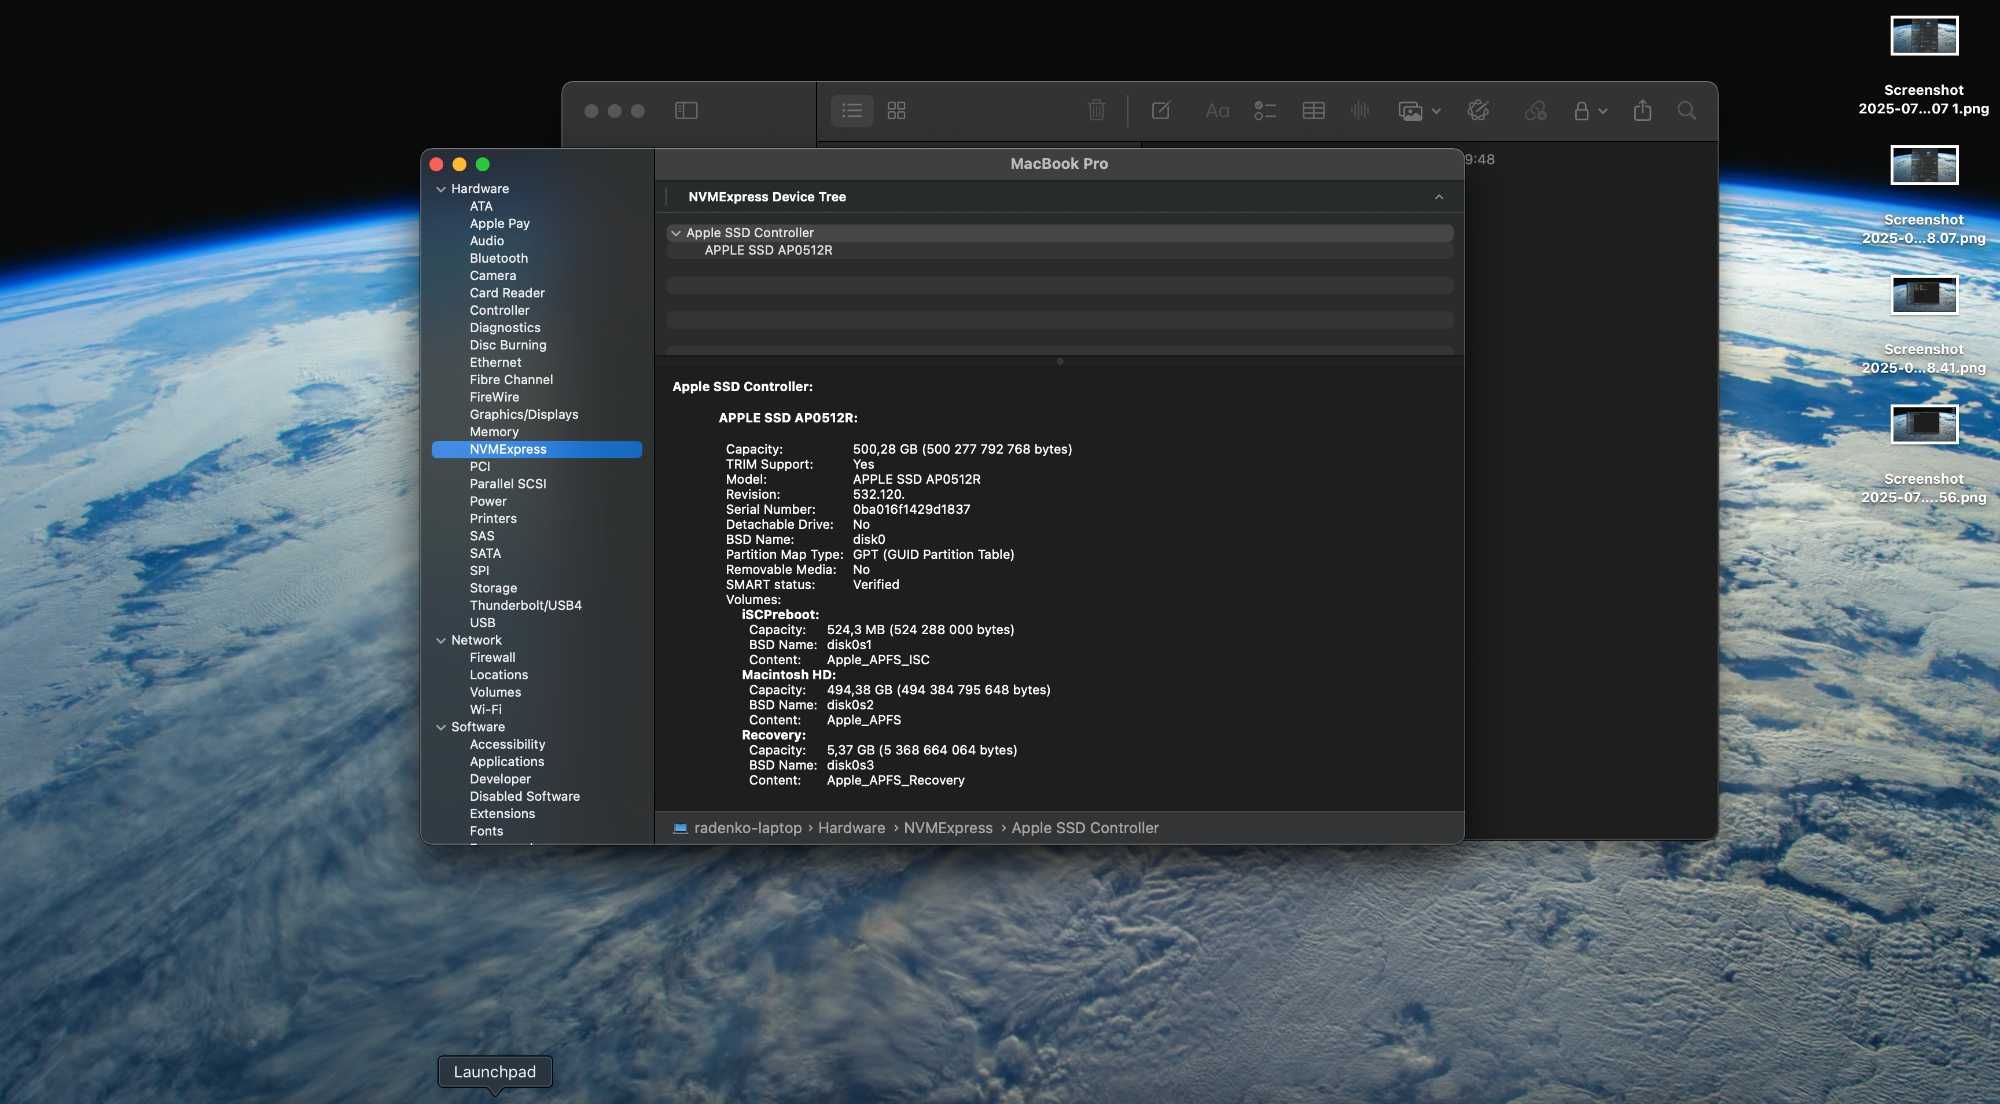
Task: Create a new note with compose icon
Action: pyautogui.click(x=1161, y=111)
